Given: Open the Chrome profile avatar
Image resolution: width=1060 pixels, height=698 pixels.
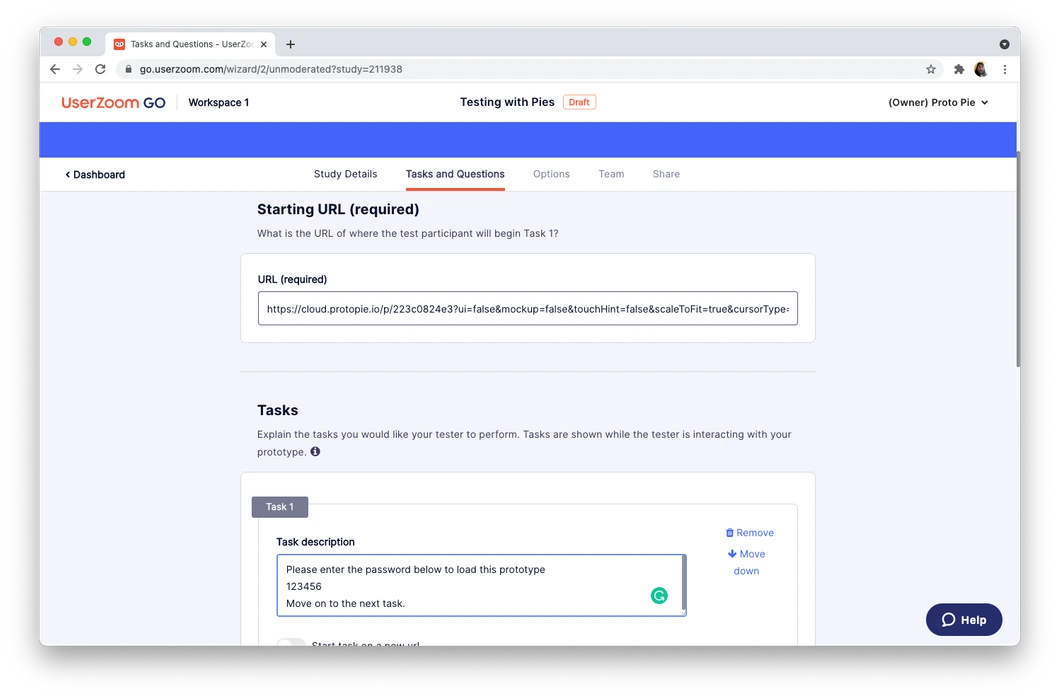Looking at the screenshot, I should click(x=981, y=69).
